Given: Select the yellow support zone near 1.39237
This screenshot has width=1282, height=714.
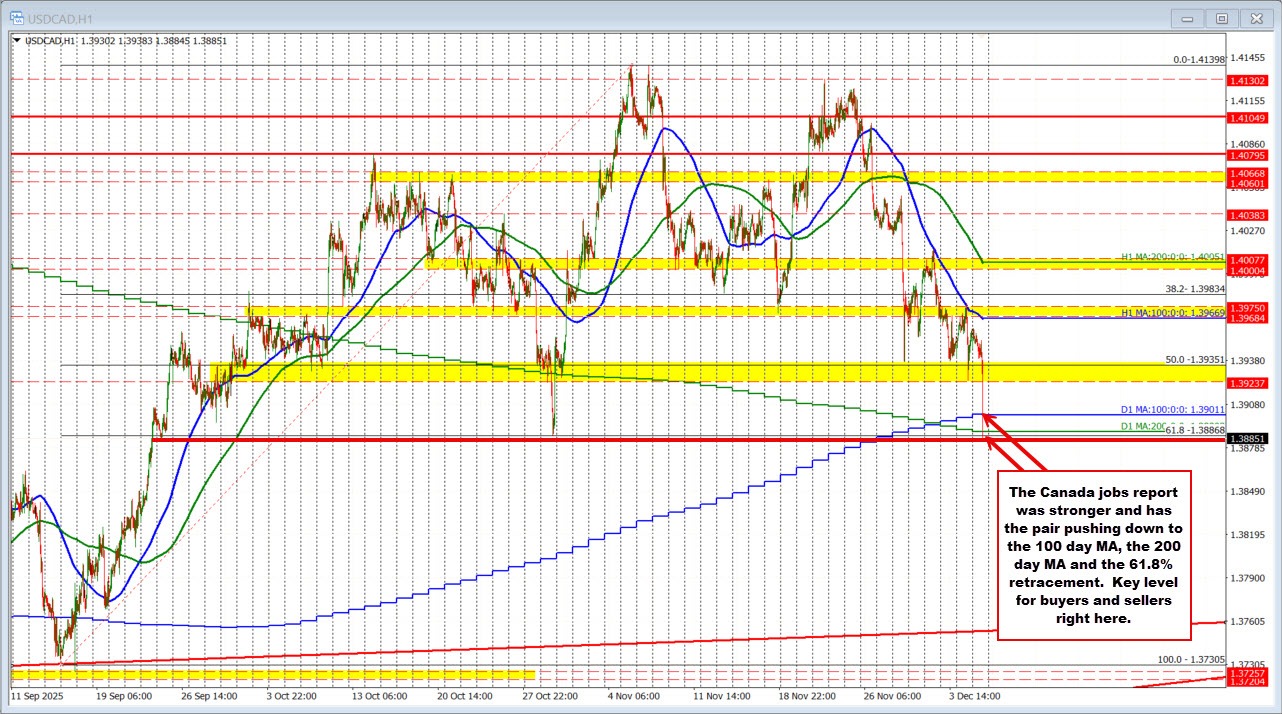Looking at the screenshot, I should [700, 374].
